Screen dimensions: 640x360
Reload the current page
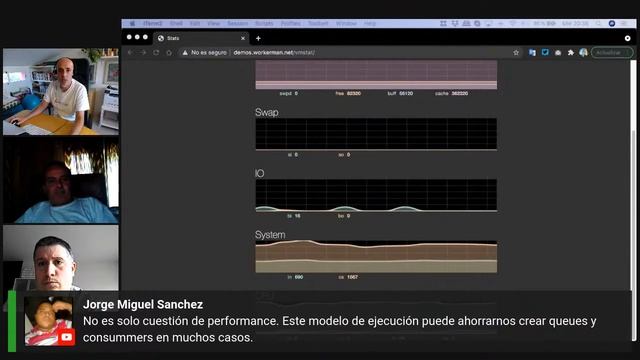click(156, 52)
